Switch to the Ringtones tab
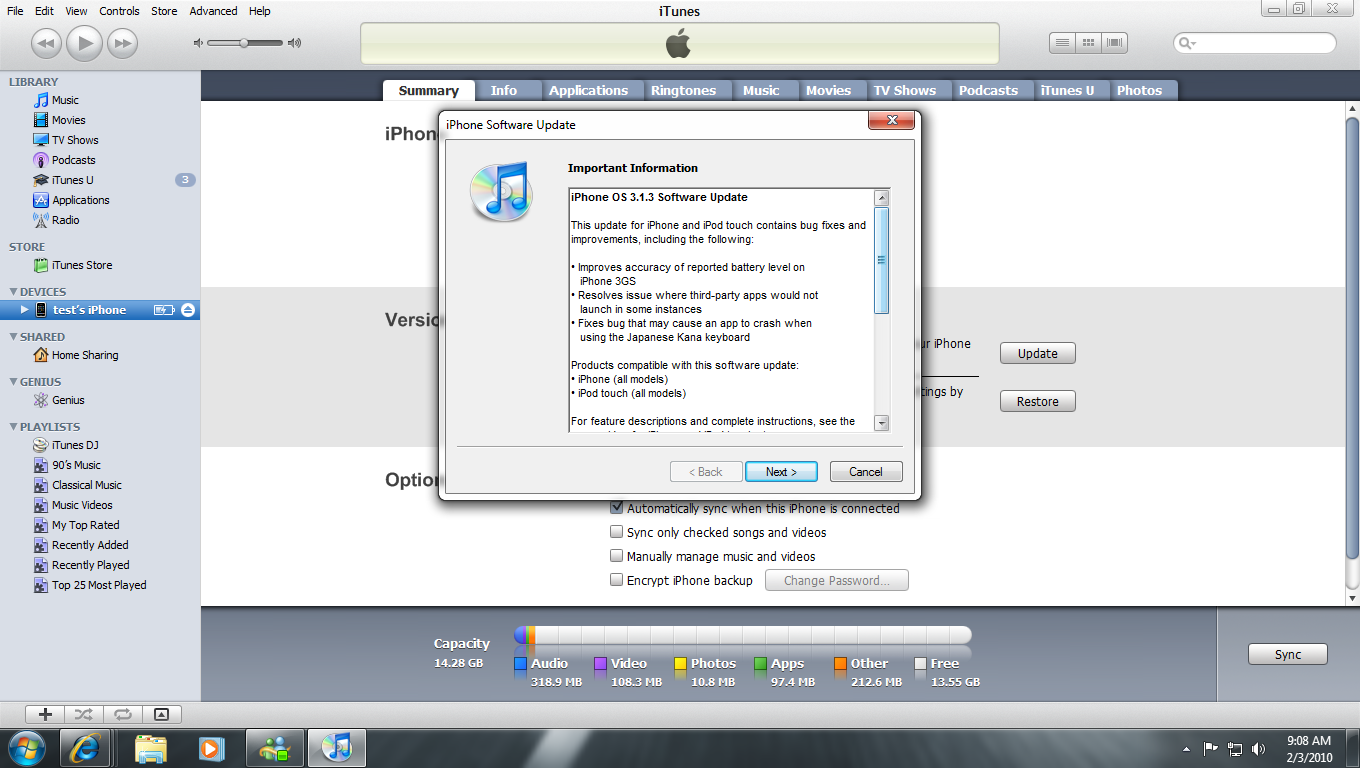This screenshot has width=1360, height=768. point(683,90)
